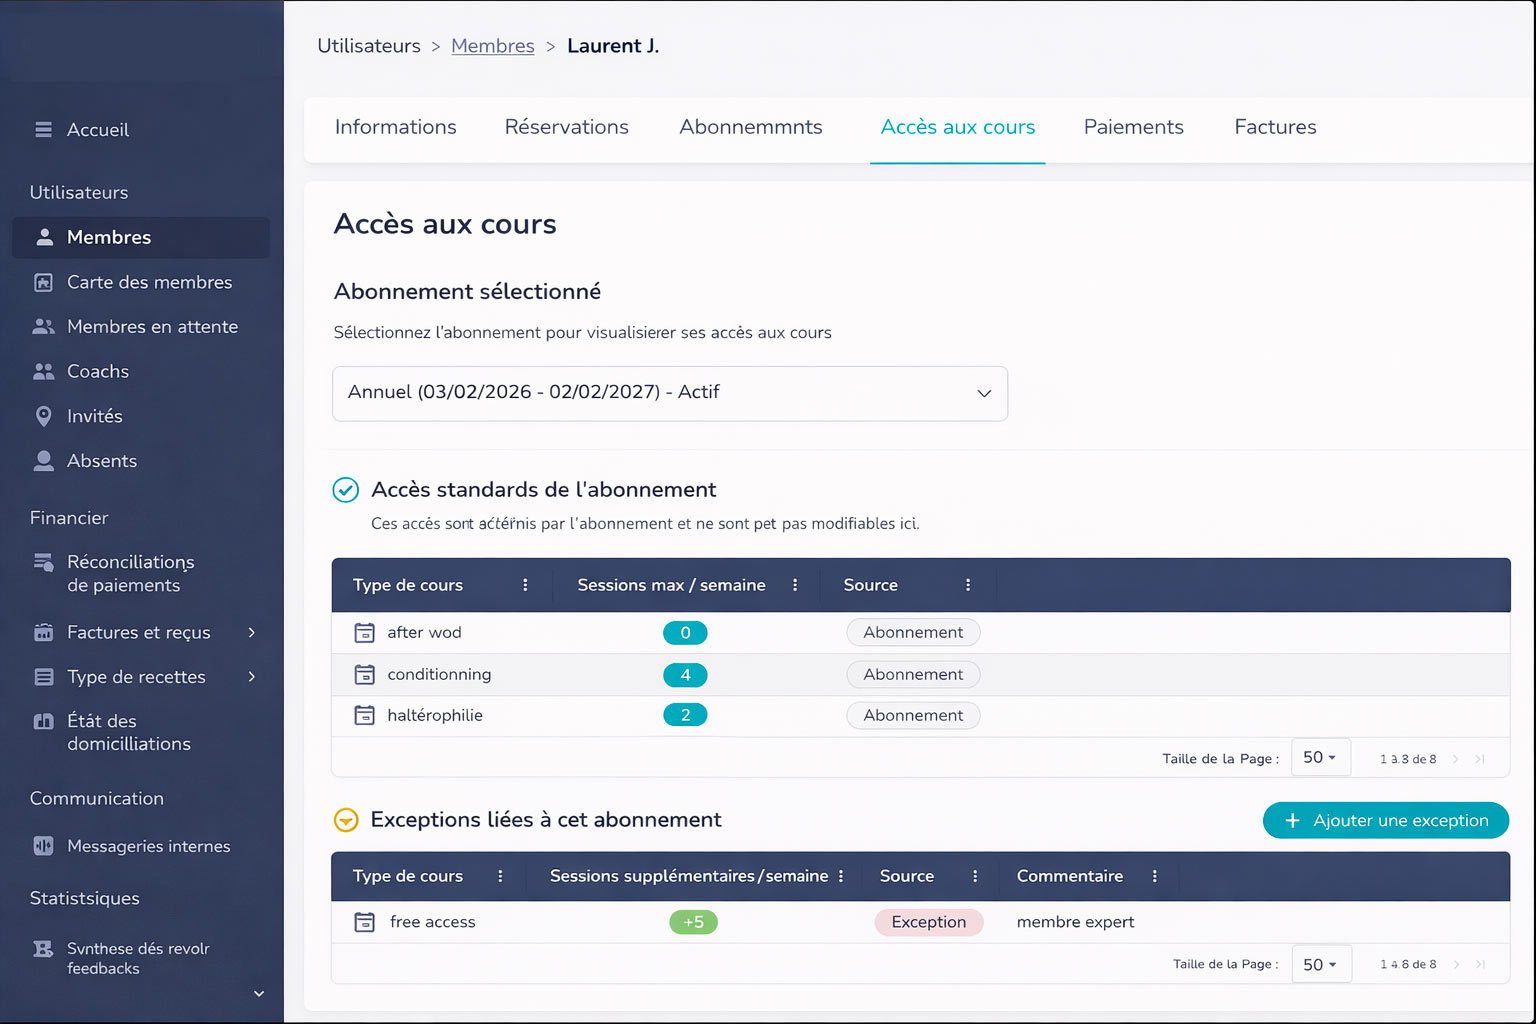Open Sessions supplémentaires/semaine column menu
This screenshot has height=1024, width=1536.
point(841,876)
